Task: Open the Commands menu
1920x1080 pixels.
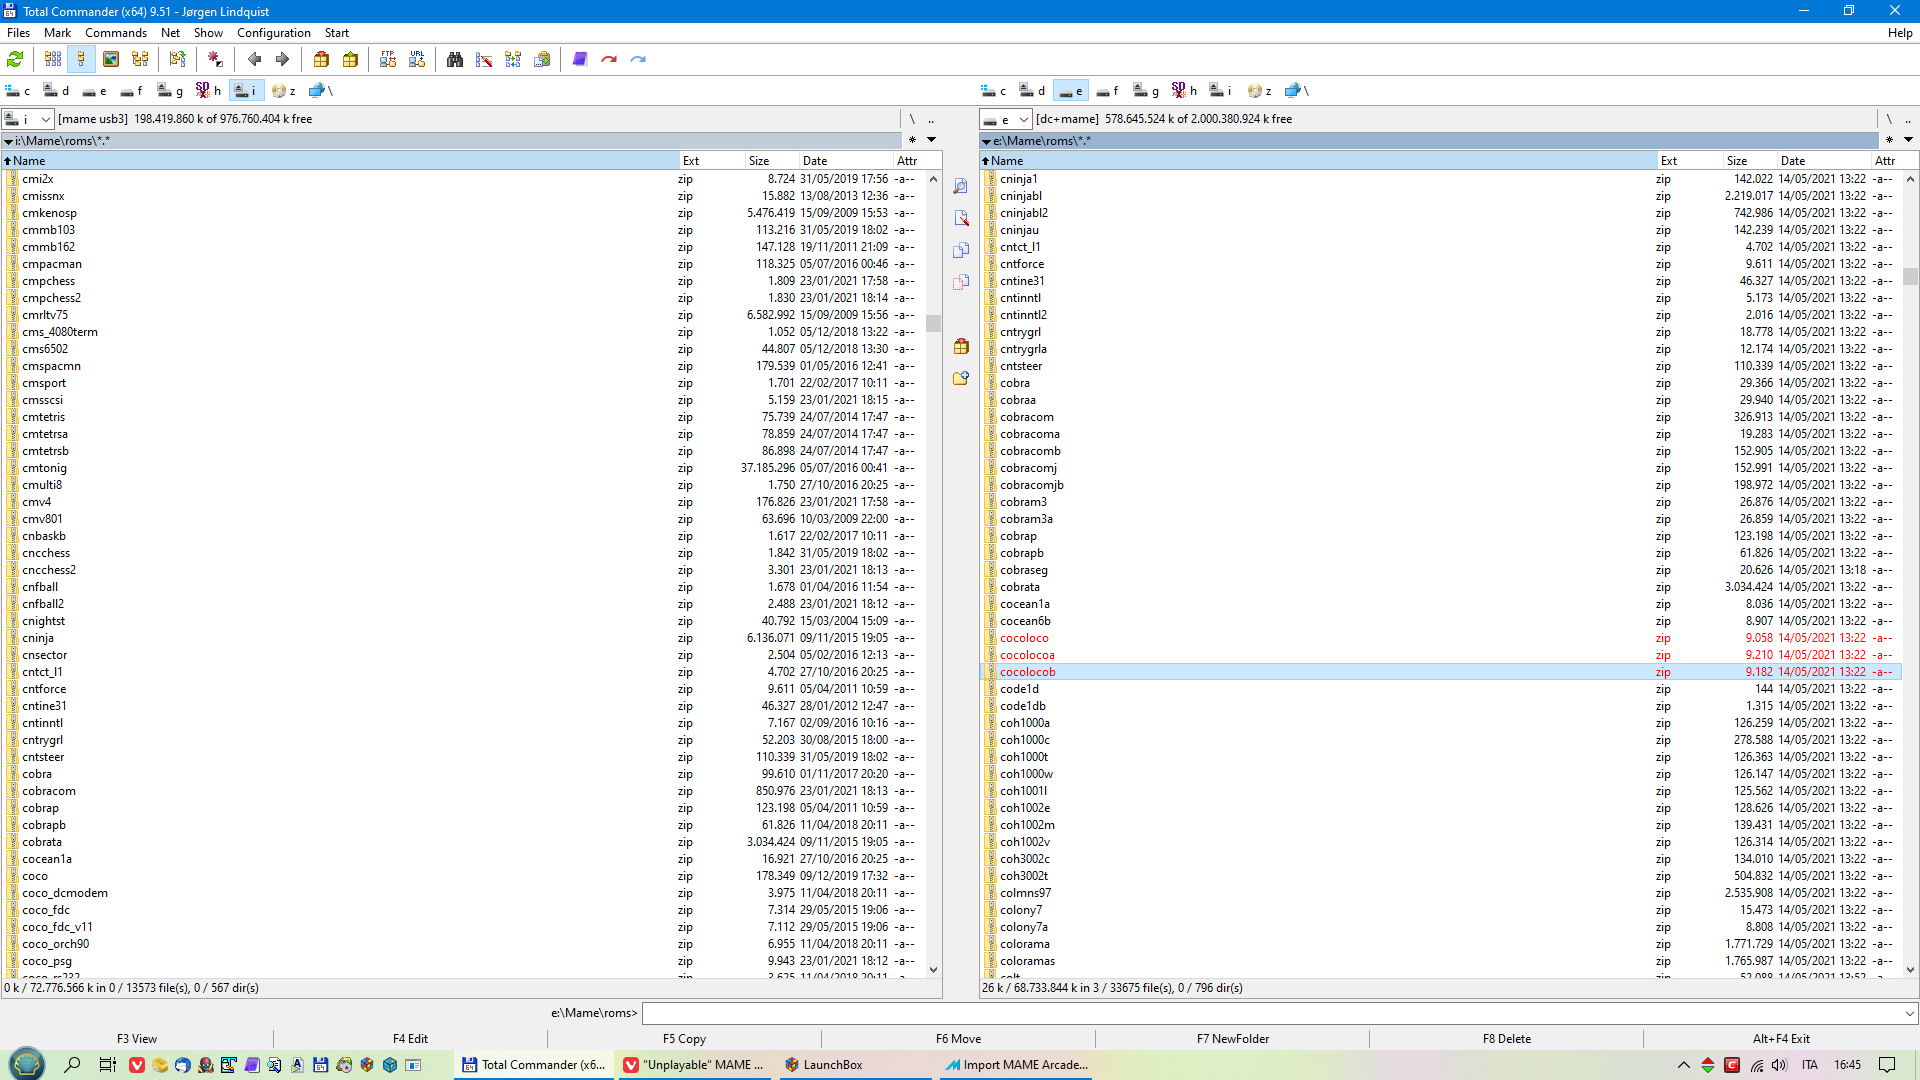Action: (x=116, y=33)
